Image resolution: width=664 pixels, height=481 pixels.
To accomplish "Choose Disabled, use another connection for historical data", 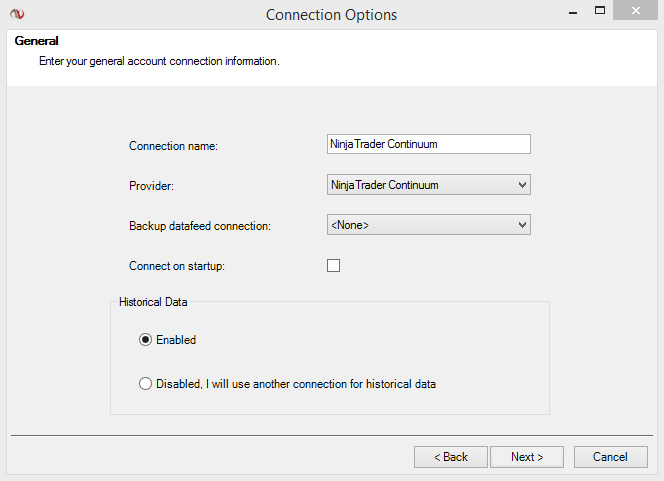I will pyautogui.click(x=146, y=383).
